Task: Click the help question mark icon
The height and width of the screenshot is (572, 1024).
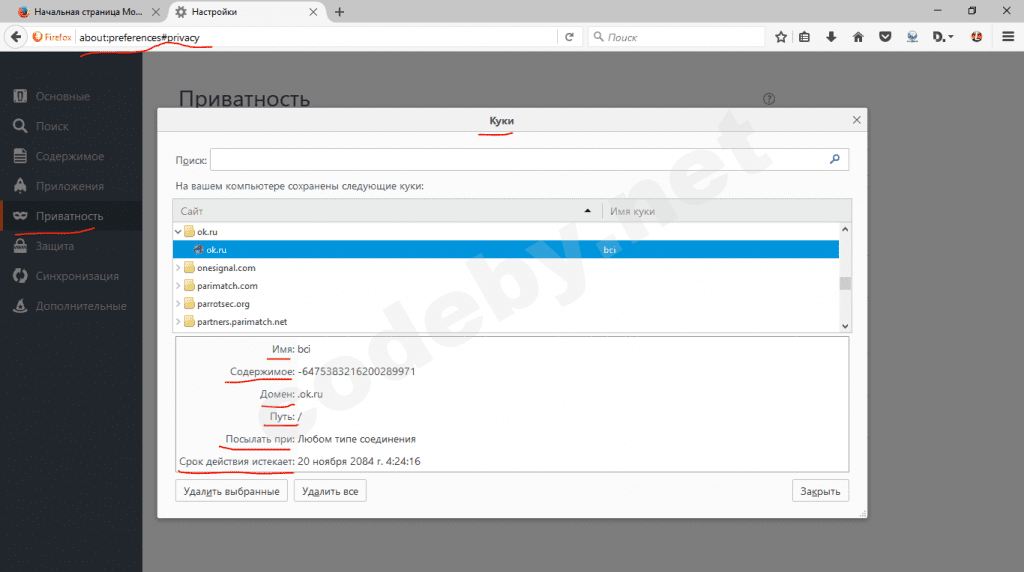Action: click(769, 99)
